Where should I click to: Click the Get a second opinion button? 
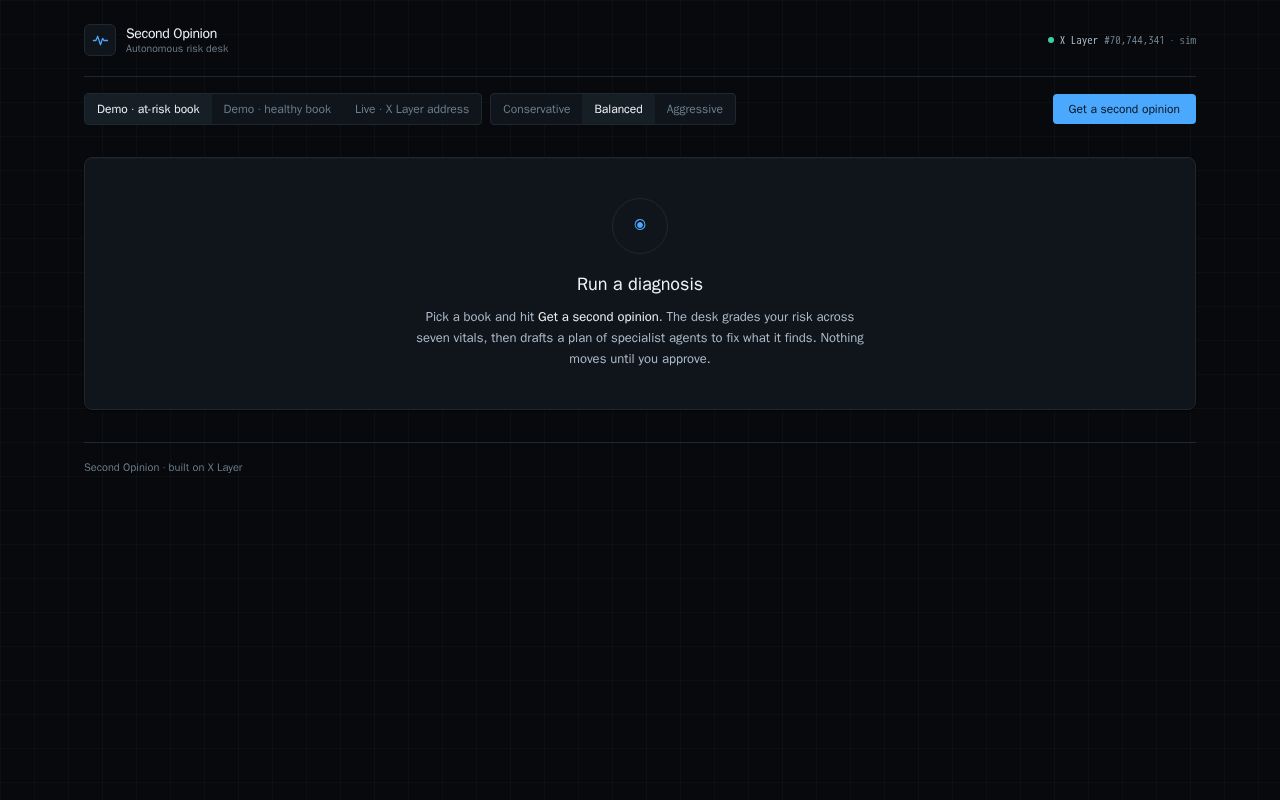(1124, 109)
